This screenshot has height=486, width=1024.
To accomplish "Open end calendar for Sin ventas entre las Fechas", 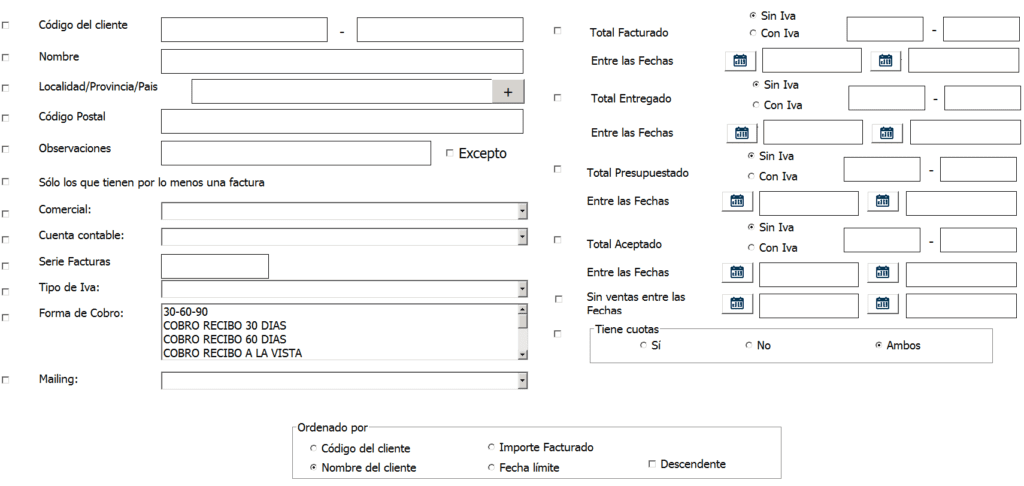I will [882, 304].
